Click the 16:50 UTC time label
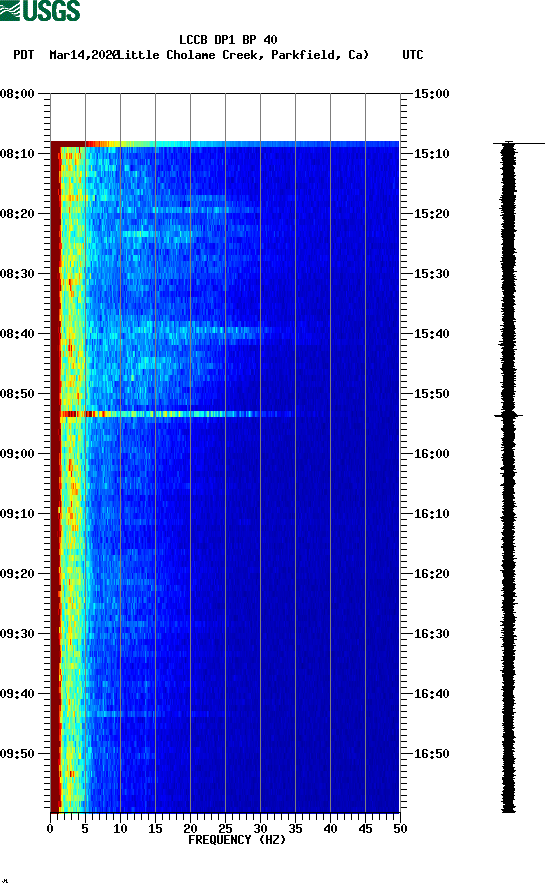 pos(431,754)
